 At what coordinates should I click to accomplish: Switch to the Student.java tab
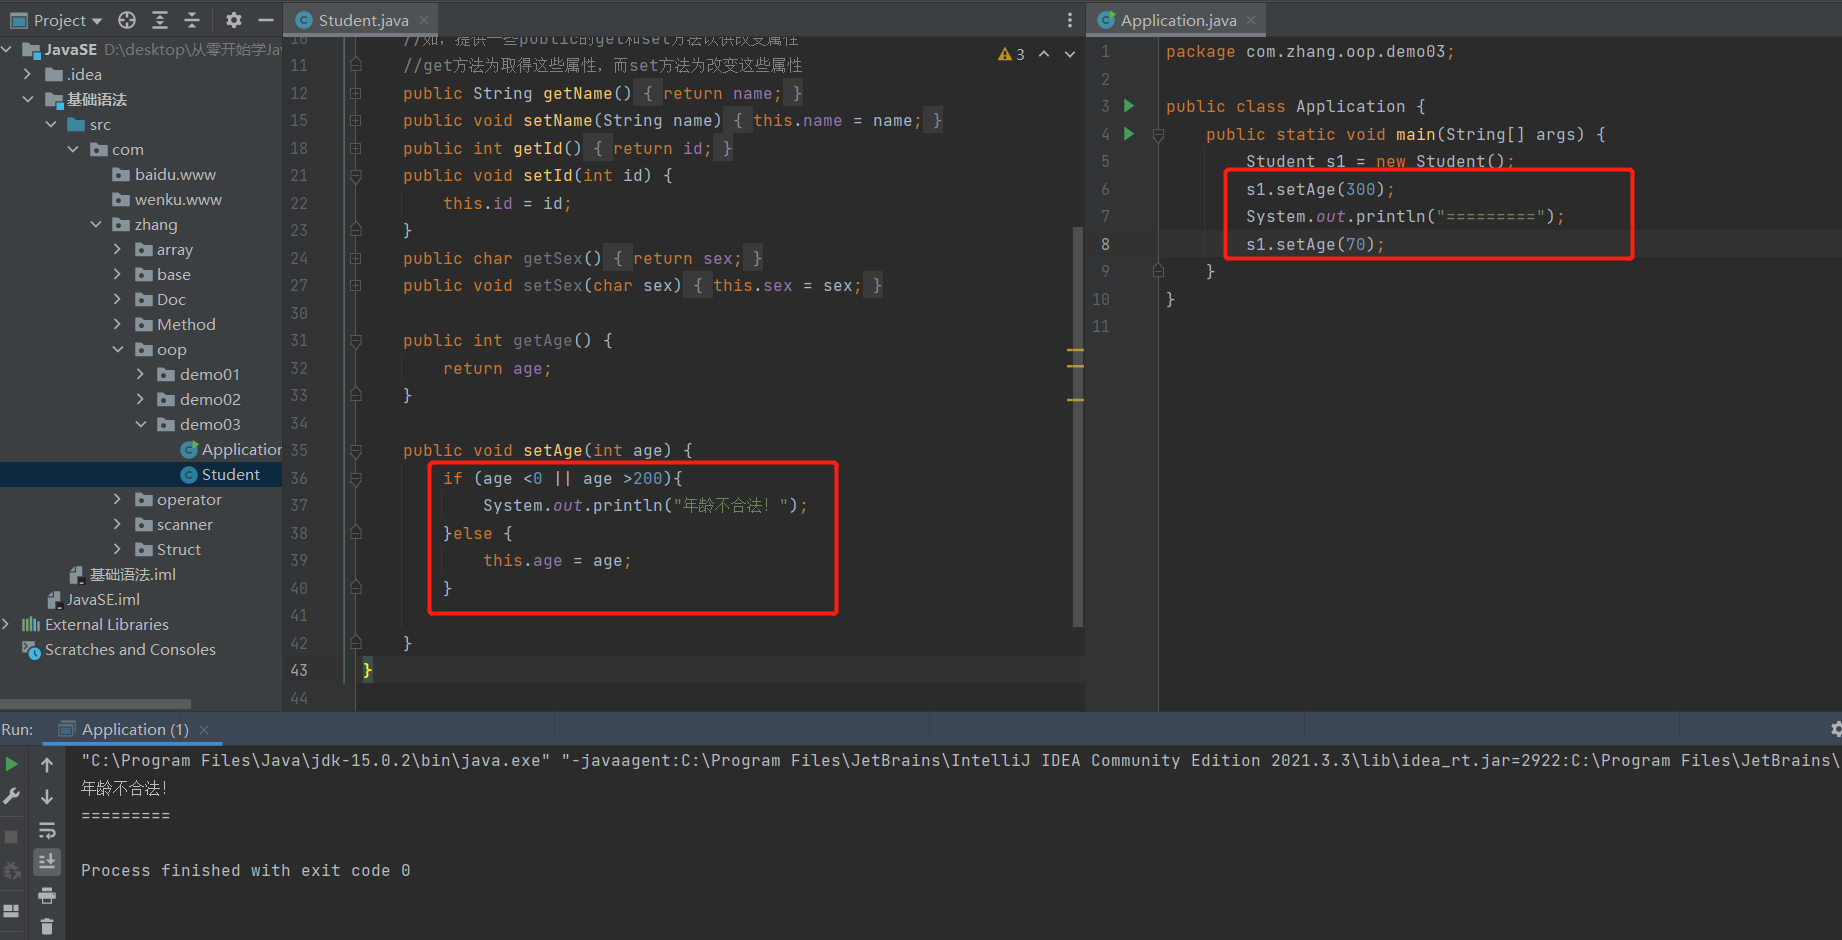click(x=363, y=20)
